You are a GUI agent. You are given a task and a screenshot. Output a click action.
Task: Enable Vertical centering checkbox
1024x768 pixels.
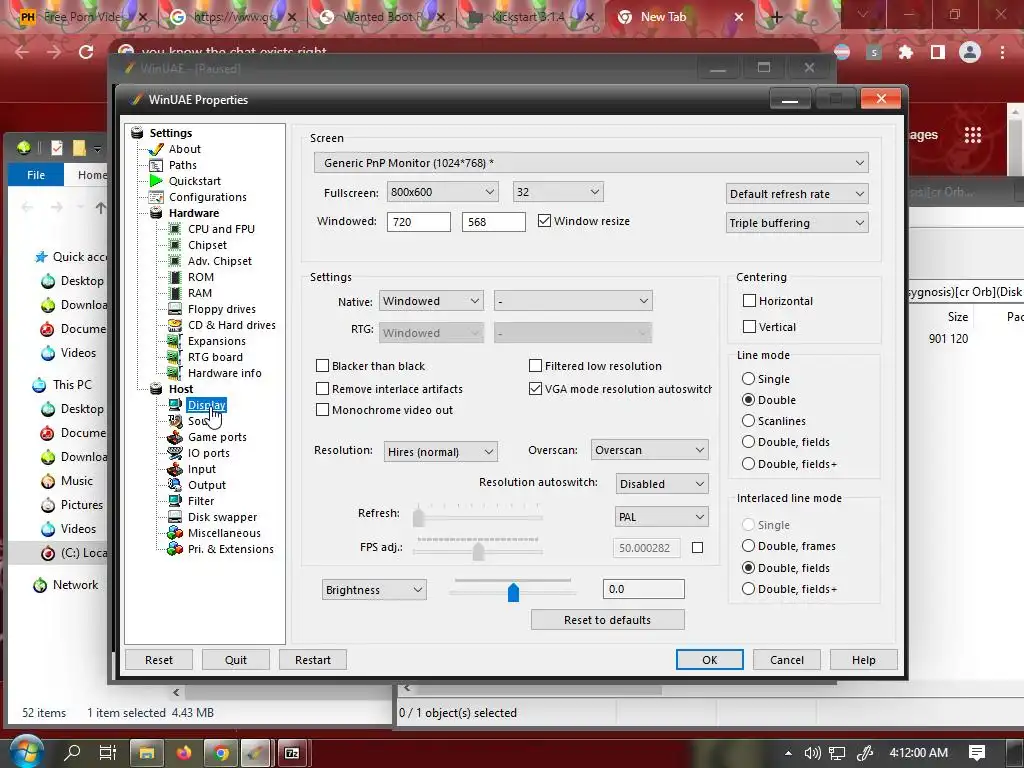(750, 327)
